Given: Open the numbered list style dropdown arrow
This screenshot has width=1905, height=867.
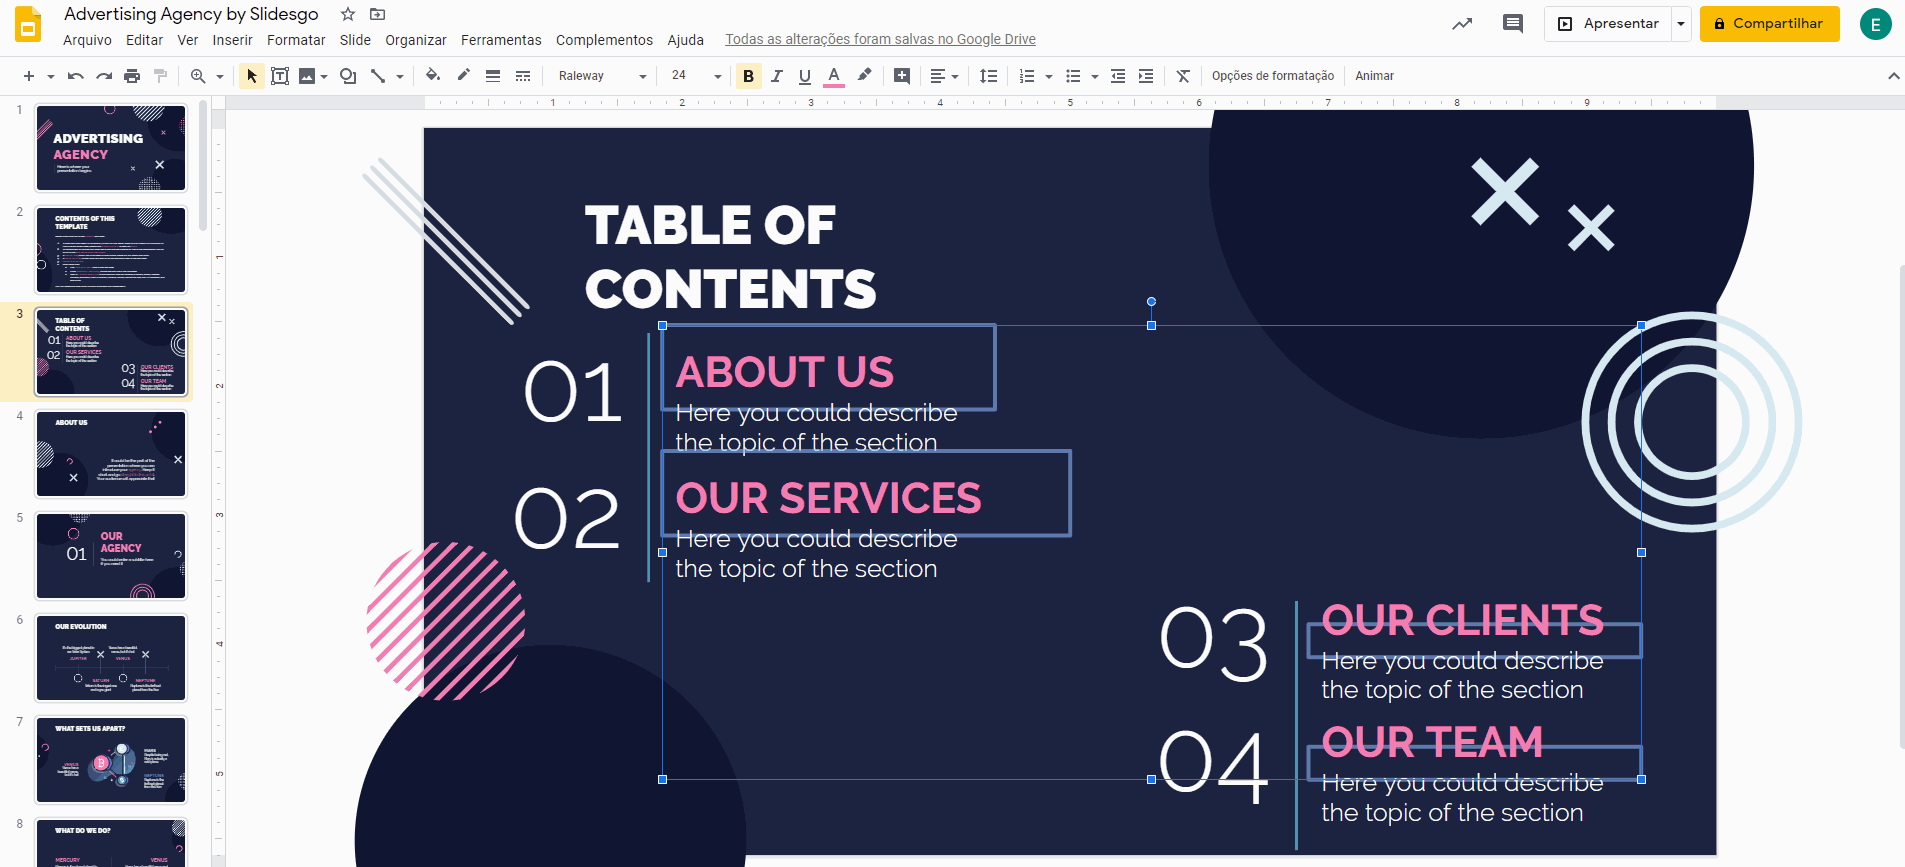Looking at the screenshot, I should [1049, 76].
